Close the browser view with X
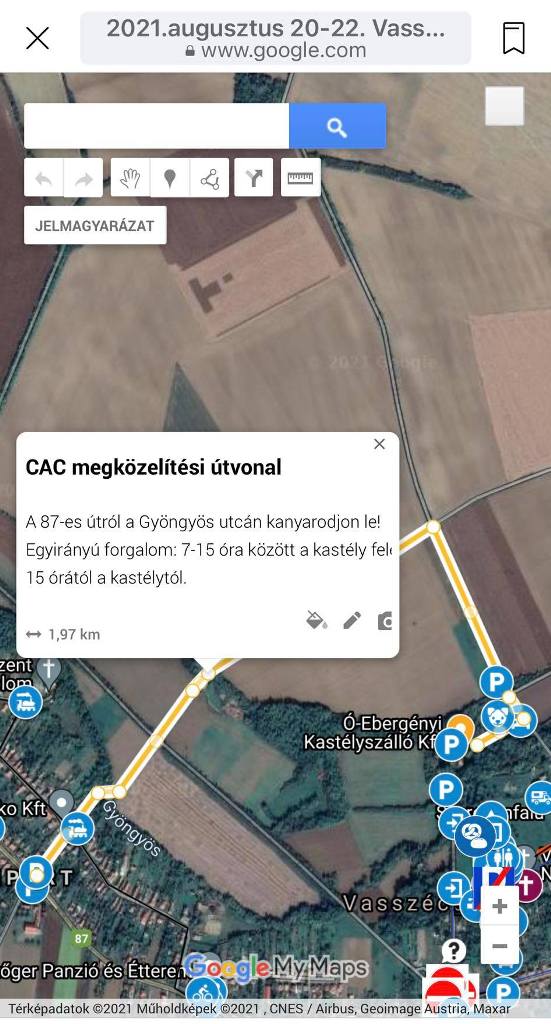The image size is (551, 1024). [37, 38]
